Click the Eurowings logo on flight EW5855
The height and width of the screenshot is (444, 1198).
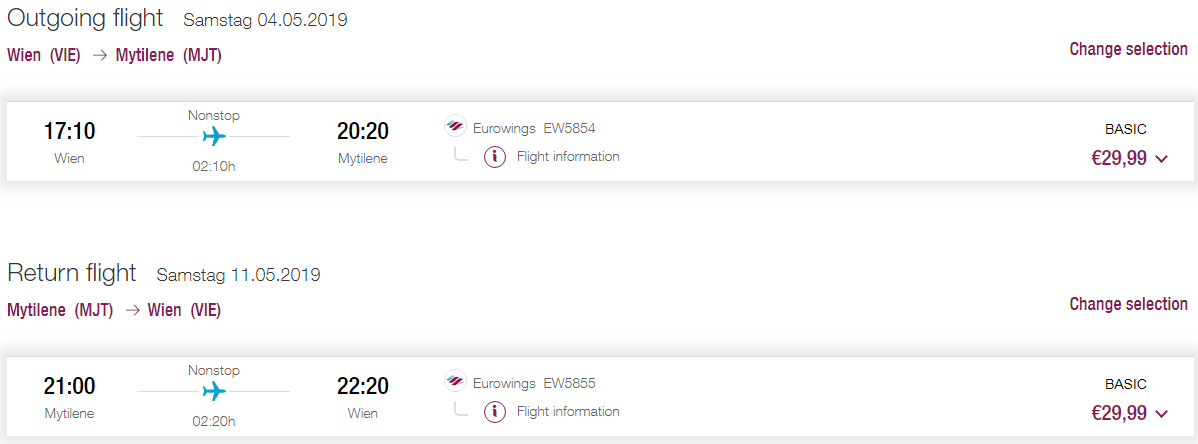(455, 382)
